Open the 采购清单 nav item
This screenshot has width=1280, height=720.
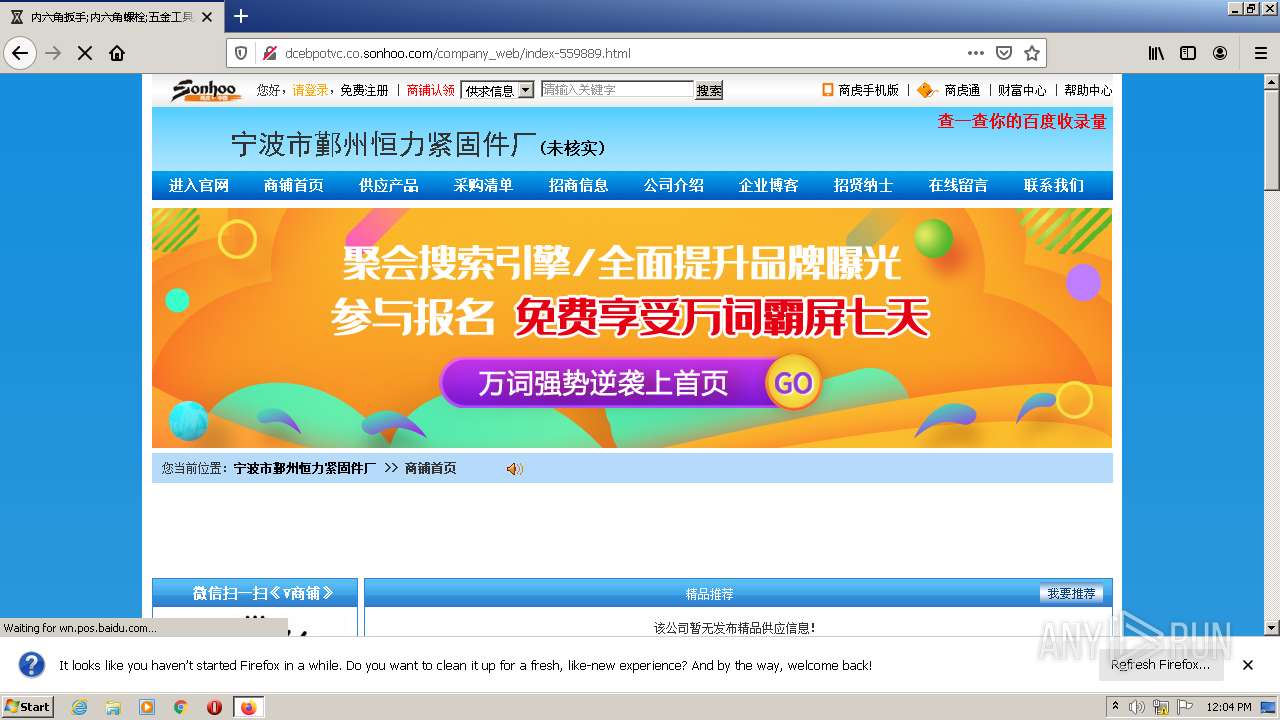point(483,185)
